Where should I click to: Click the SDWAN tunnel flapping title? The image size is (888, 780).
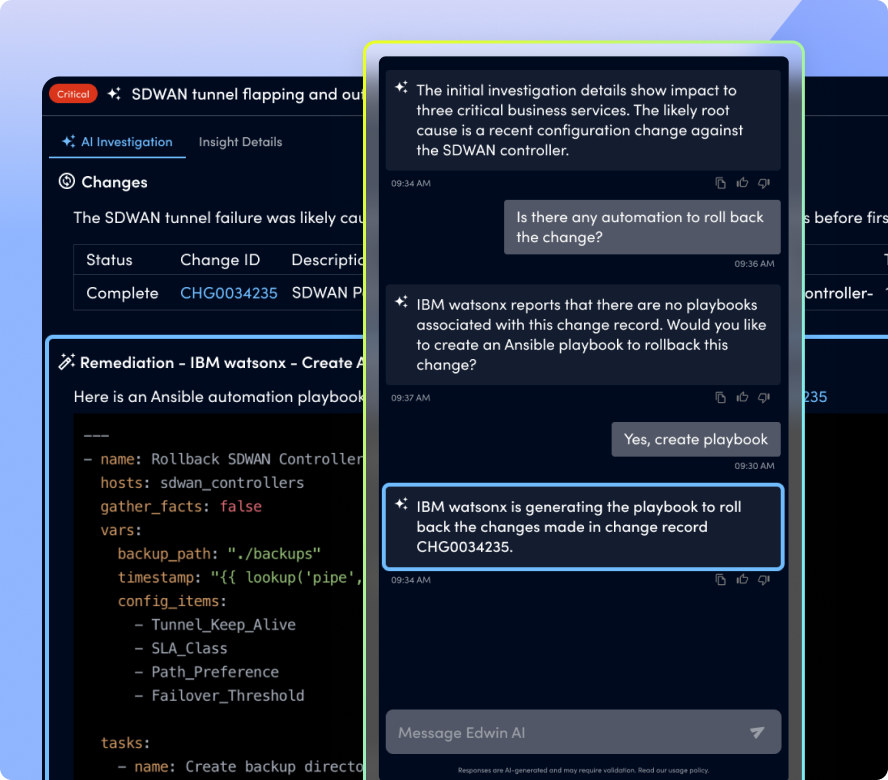247,94
